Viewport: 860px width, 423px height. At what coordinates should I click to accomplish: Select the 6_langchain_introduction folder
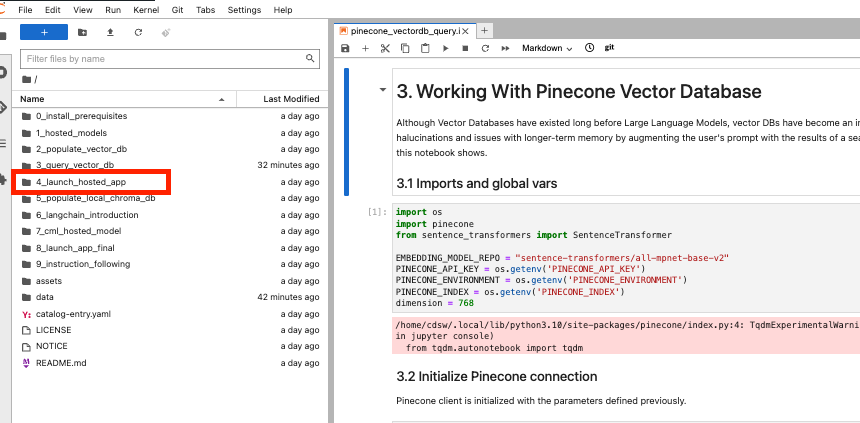(x=170, y=215)
